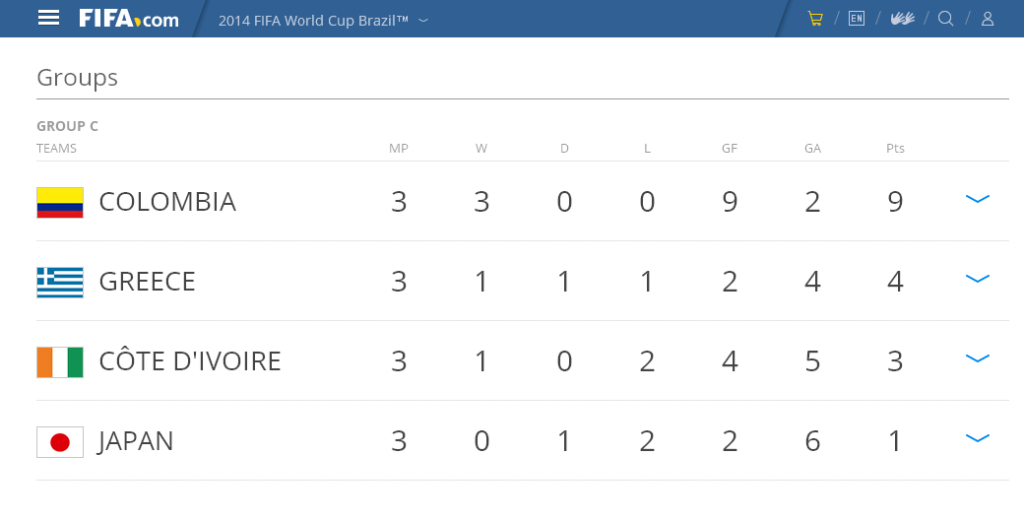Expand the Greece row chevron
Screen dimensions: 1024x519
coord(978,279)
